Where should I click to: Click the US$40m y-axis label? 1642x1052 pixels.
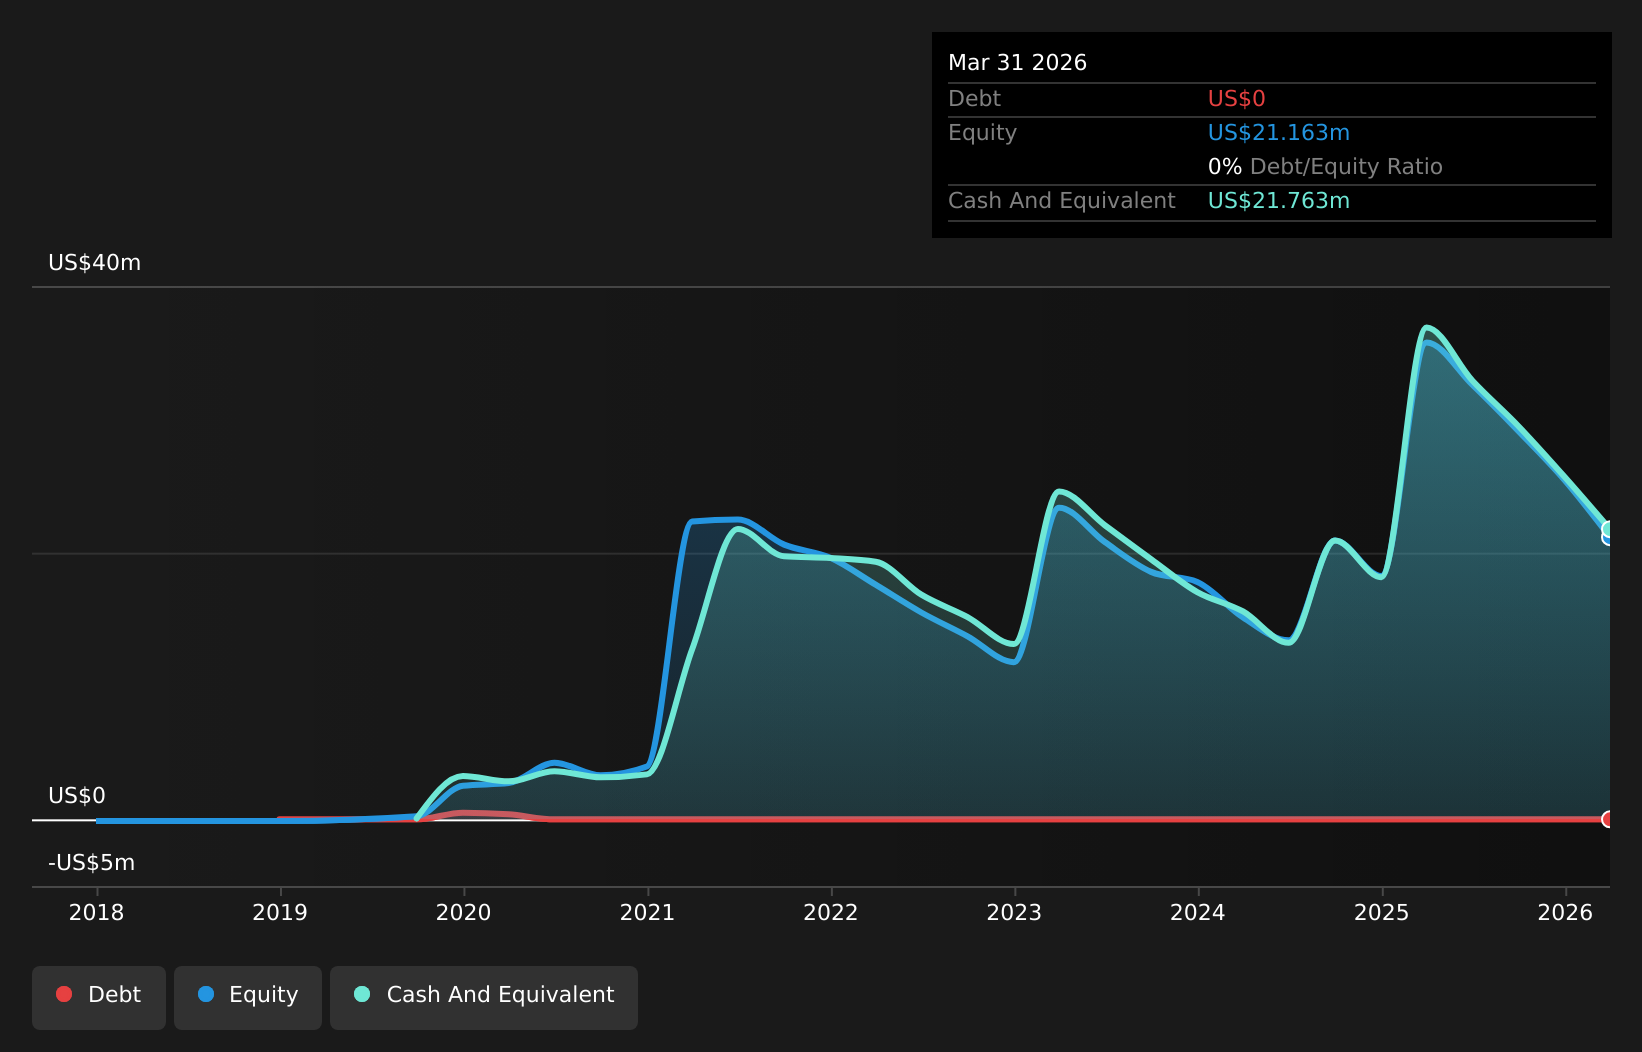tap(95, 263)
